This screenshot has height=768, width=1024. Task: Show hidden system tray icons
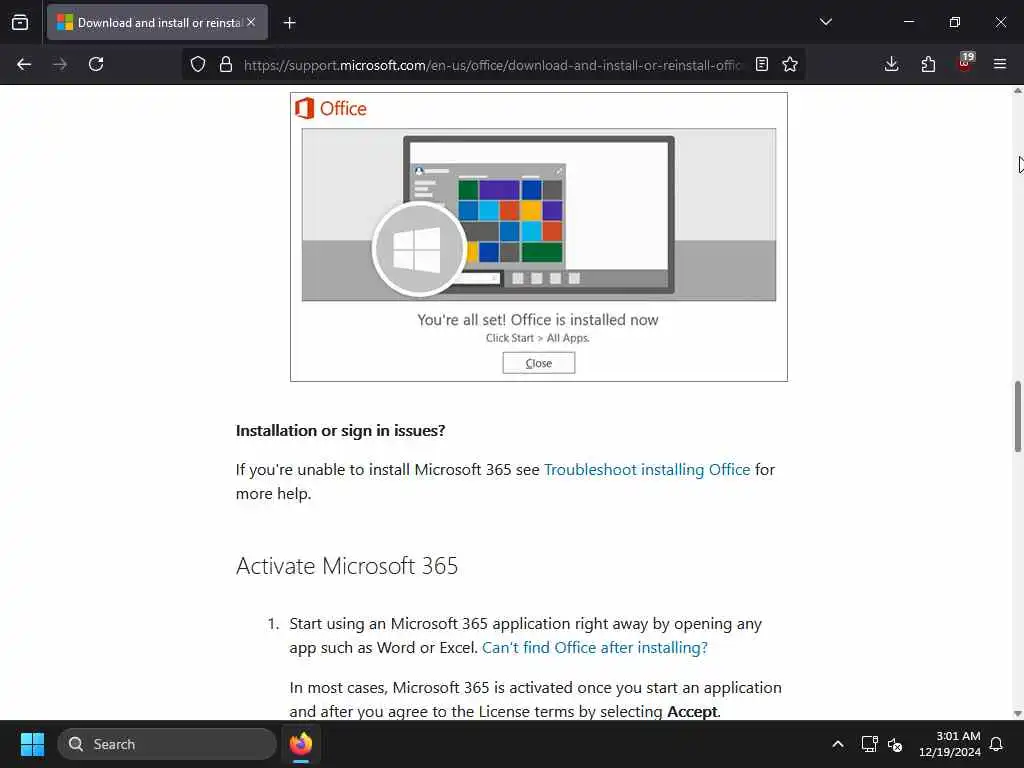tap(838, 744)
